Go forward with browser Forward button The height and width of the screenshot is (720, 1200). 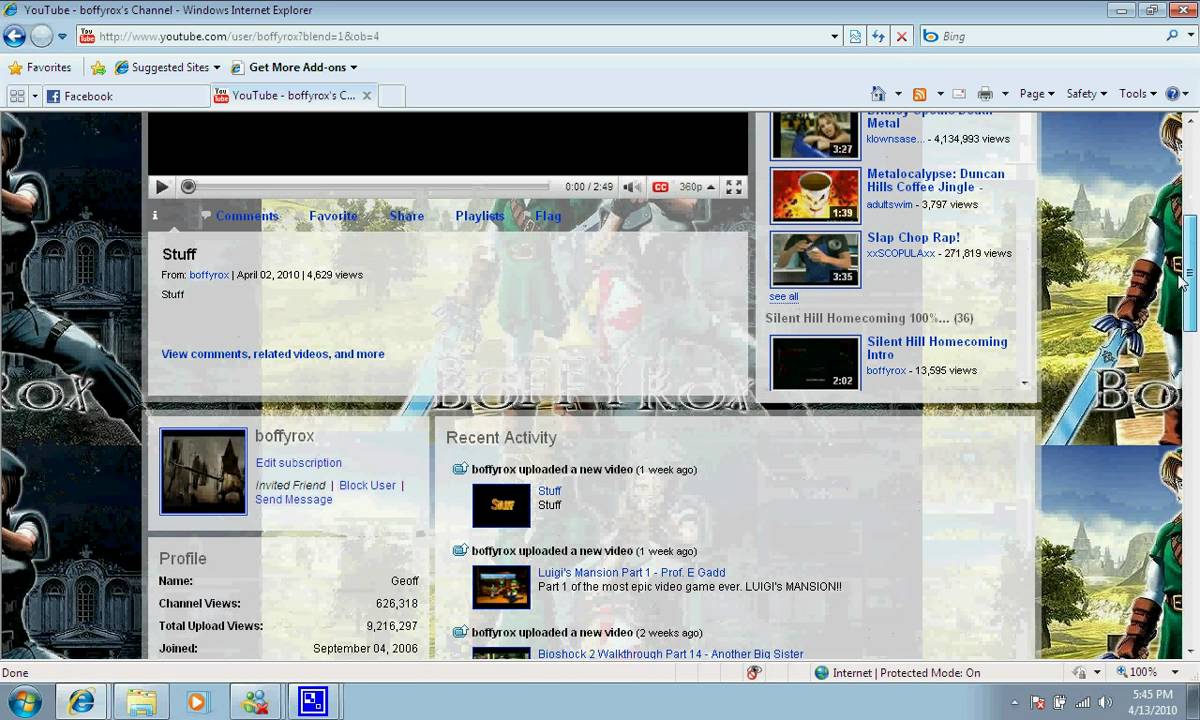pyautogui.click(x=41, y=36)
